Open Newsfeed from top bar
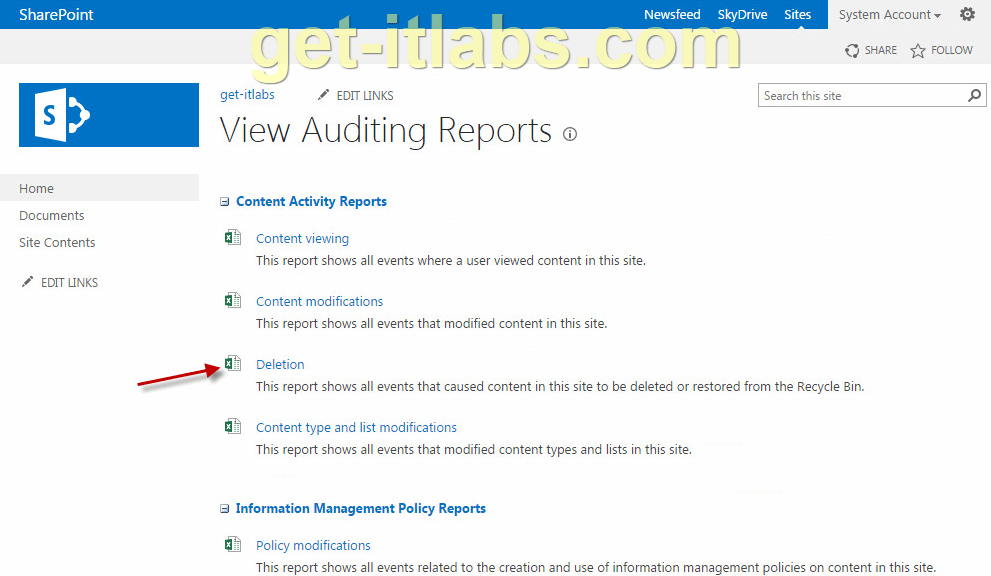991x576 pixels. (x=672, y=15)
